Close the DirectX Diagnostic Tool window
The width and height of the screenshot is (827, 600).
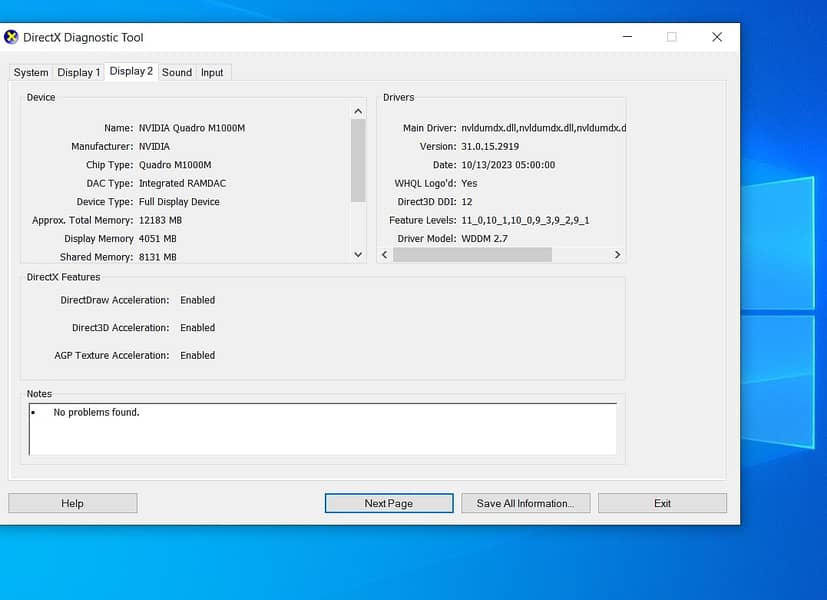(717, 37)
